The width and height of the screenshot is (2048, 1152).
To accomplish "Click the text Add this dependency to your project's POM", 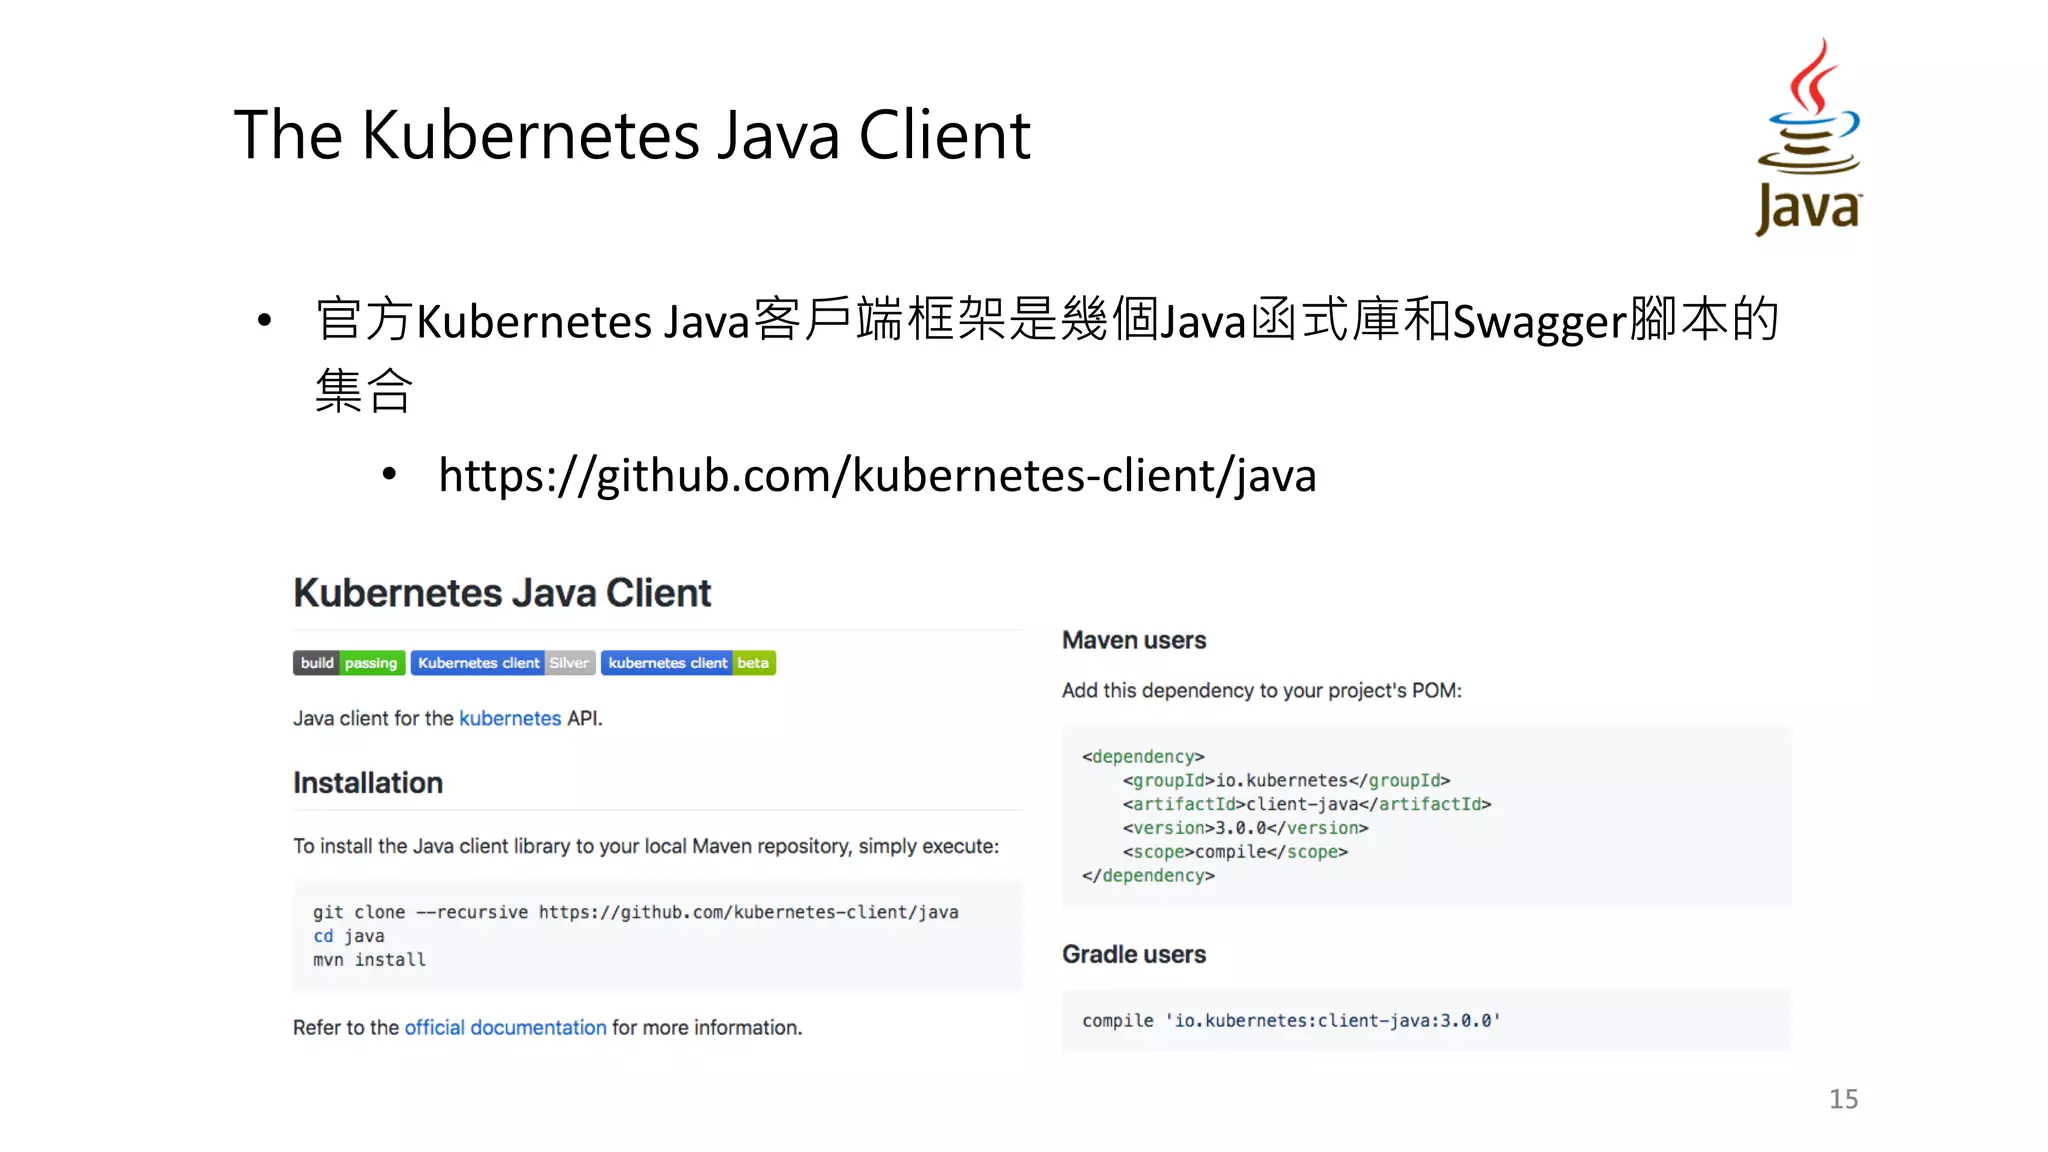I will tap(1262, 690).
